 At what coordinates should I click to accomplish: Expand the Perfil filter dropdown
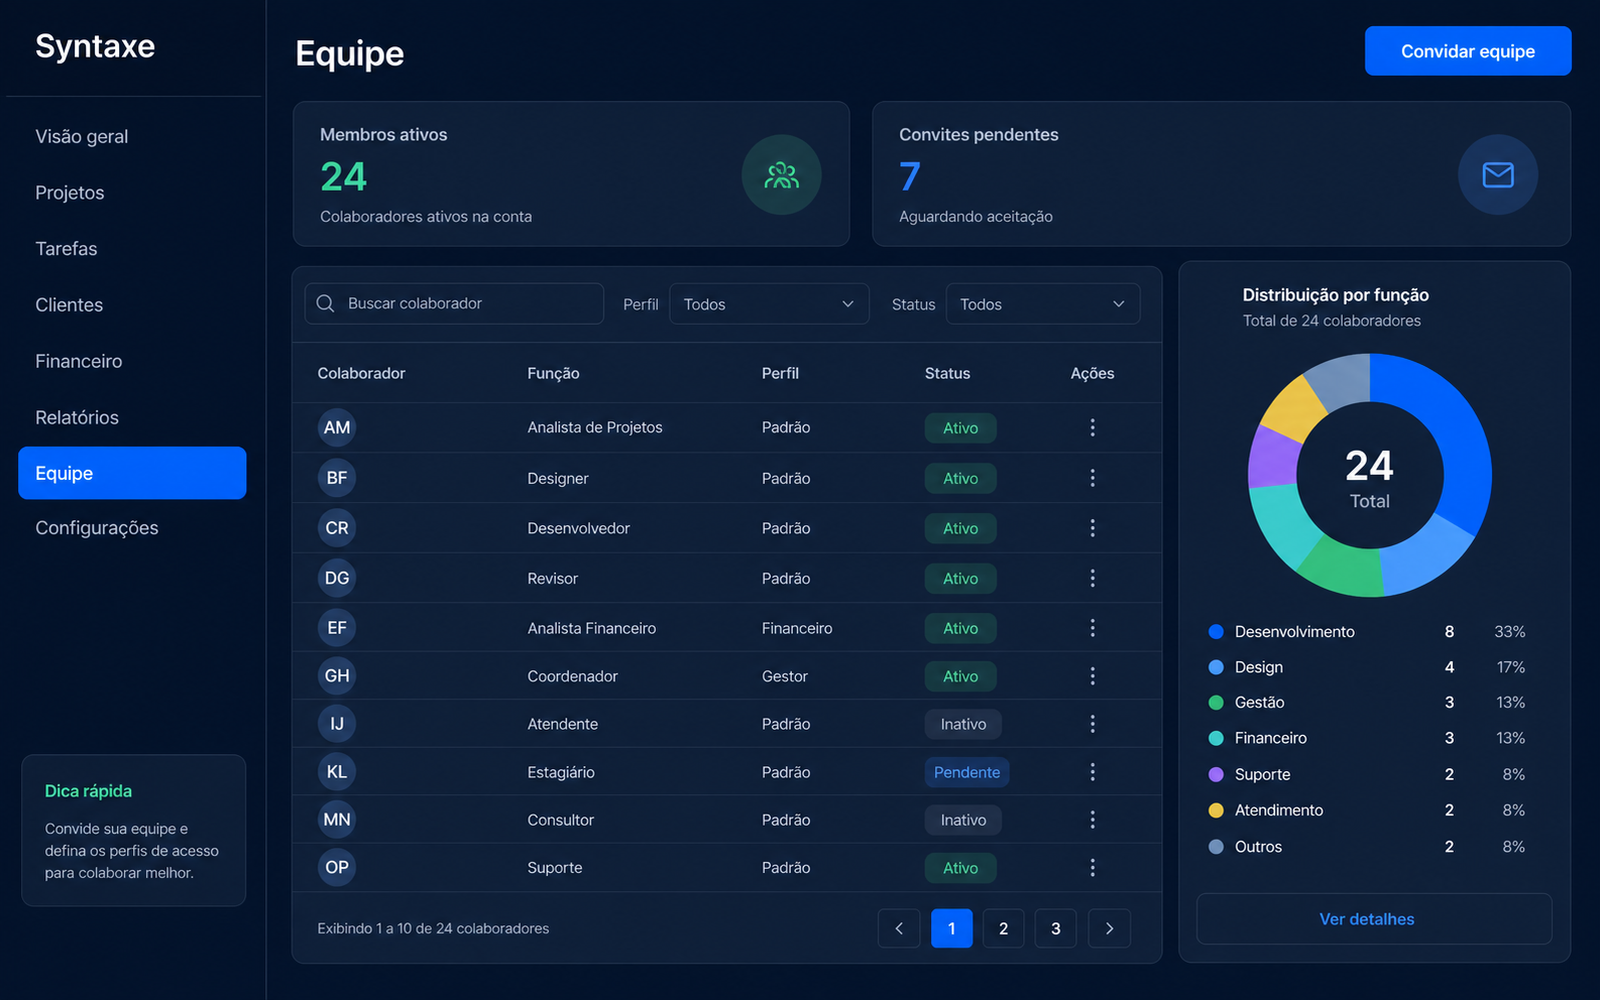pyautogui.click(x=768, y=304)
